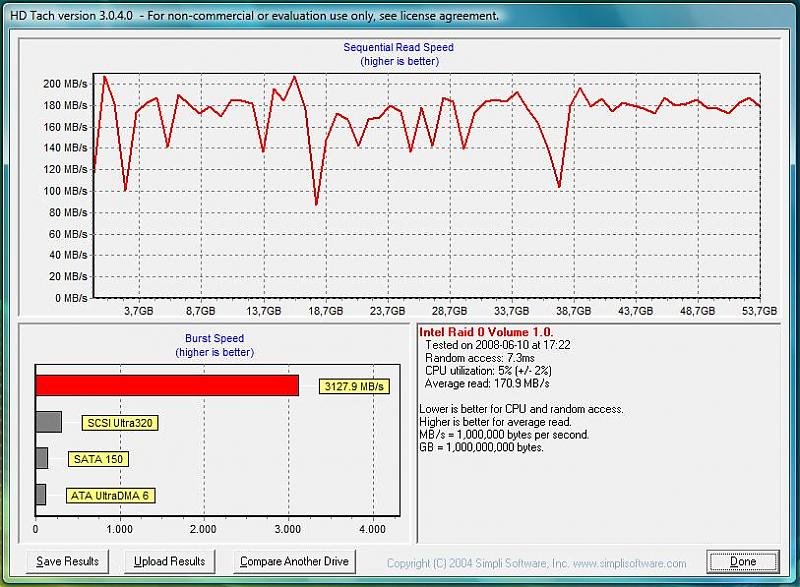Close the dialog with Done
The height and width of the screenshot is (587, 800).
[x=743, y=562]
